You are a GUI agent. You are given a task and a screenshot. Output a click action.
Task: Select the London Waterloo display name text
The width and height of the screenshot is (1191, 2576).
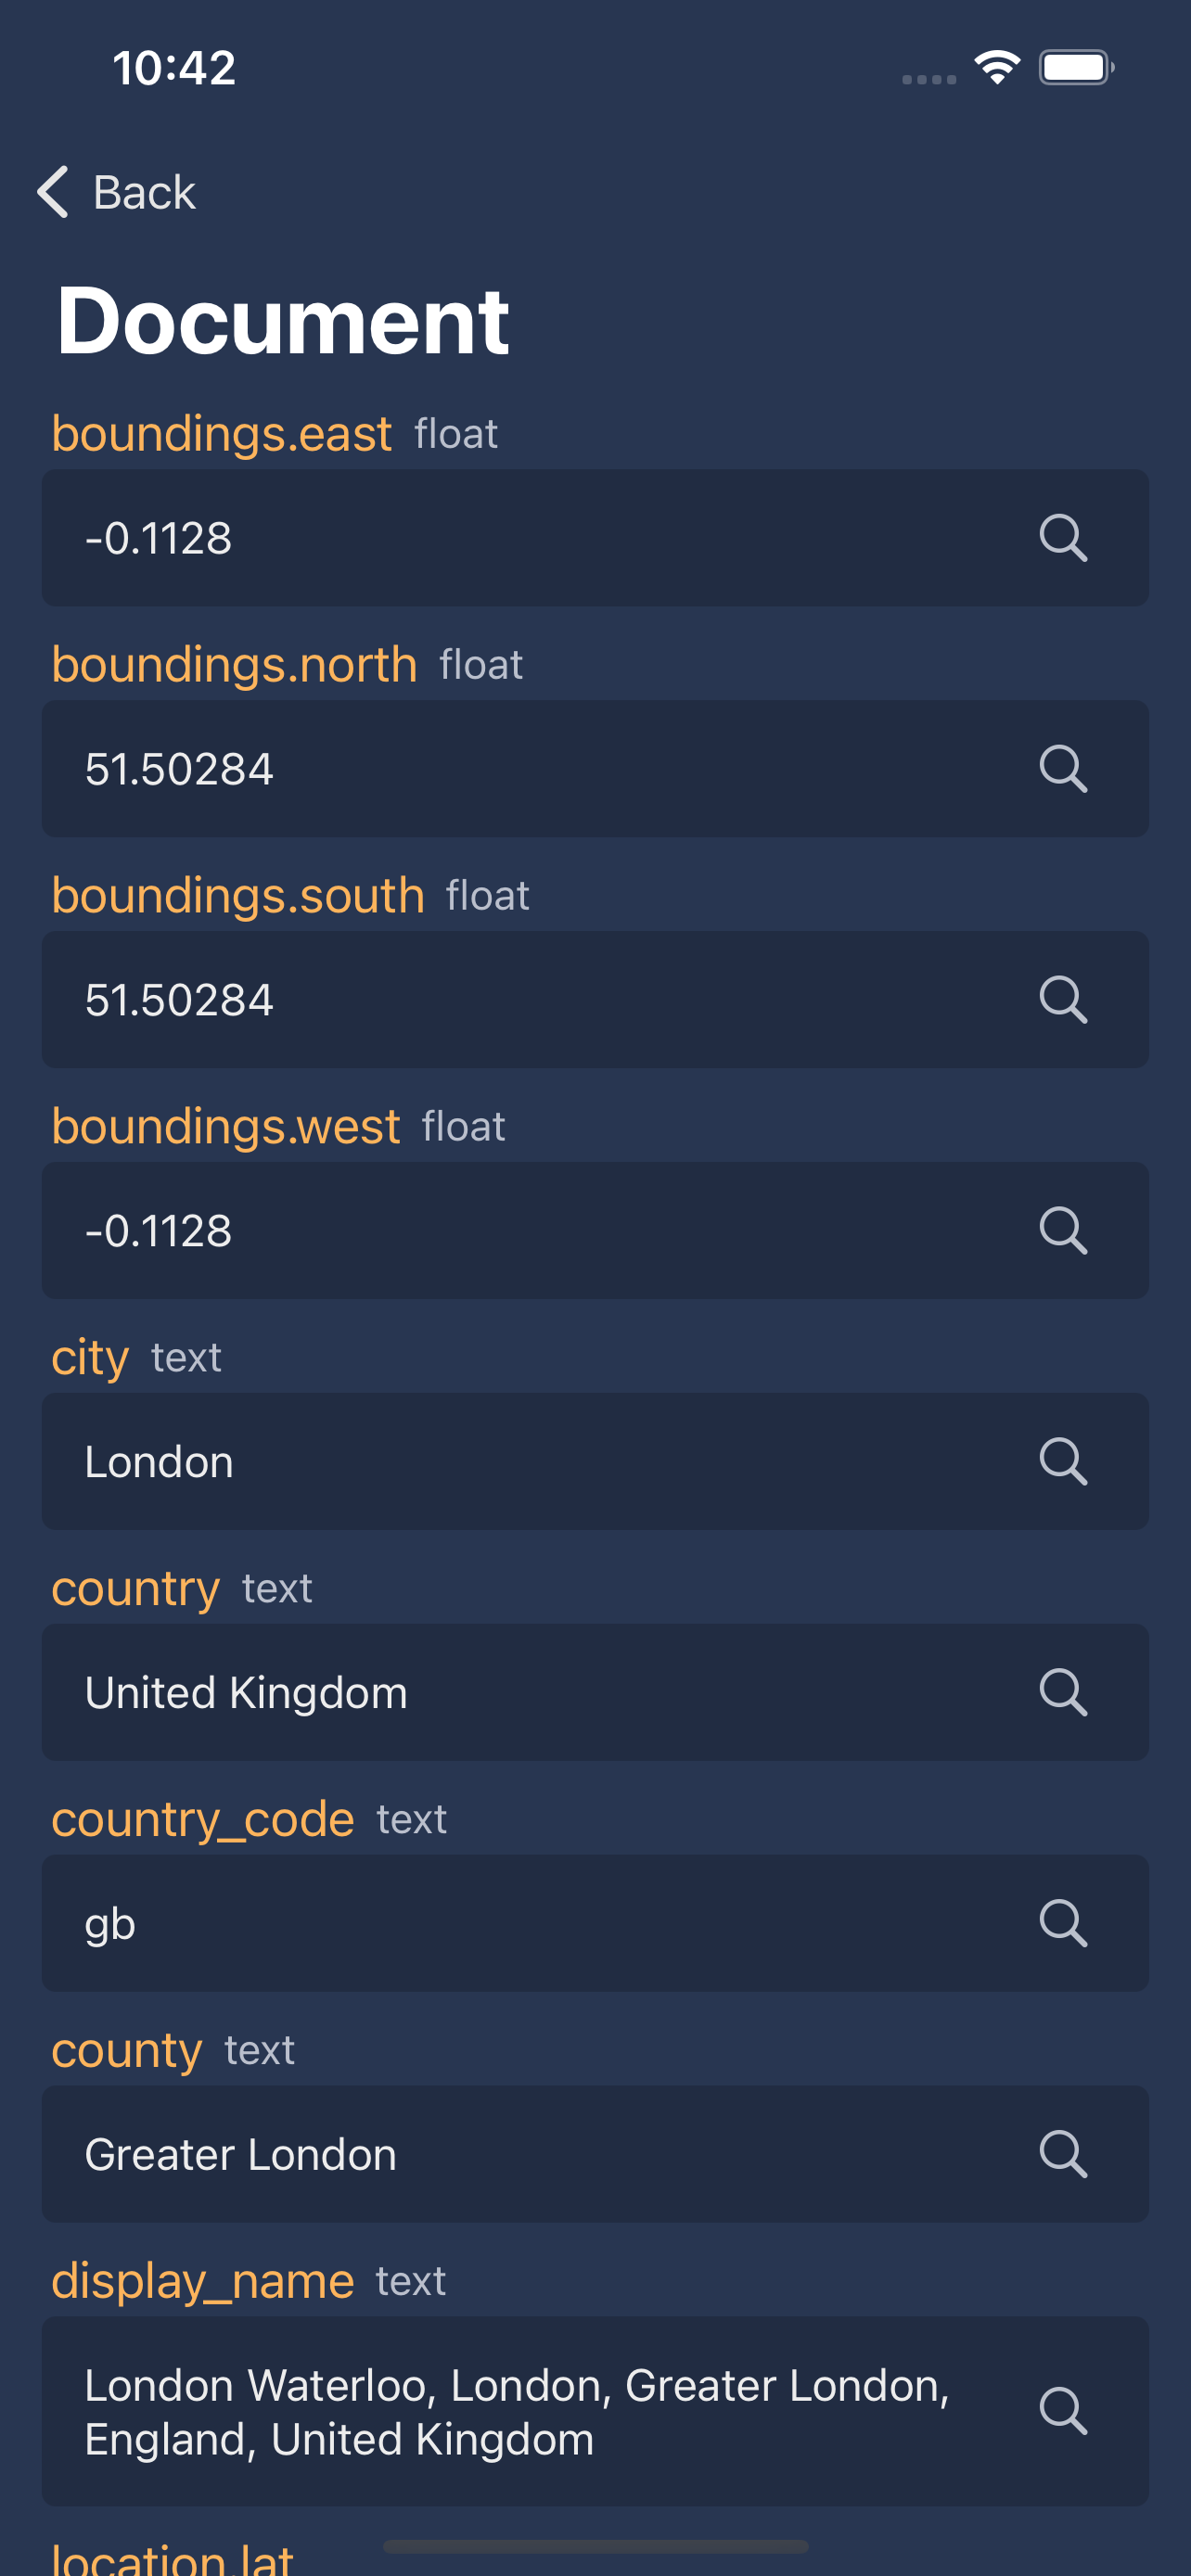(516, 2412)
